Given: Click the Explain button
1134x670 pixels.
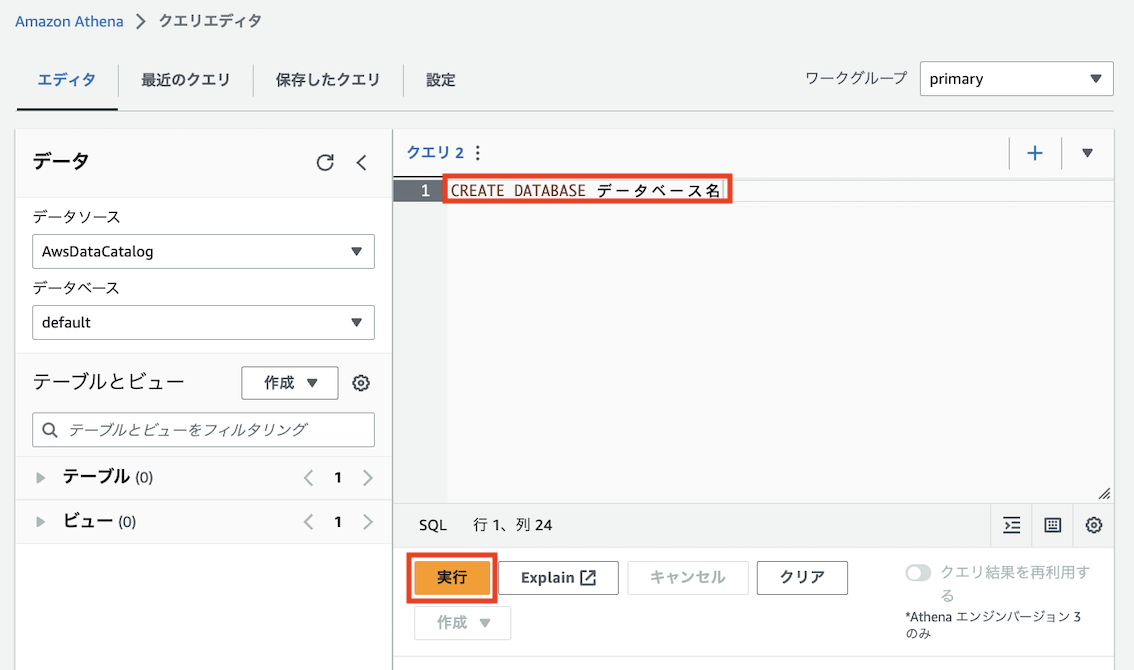Looking at the screenshot, I should (558, 577).
